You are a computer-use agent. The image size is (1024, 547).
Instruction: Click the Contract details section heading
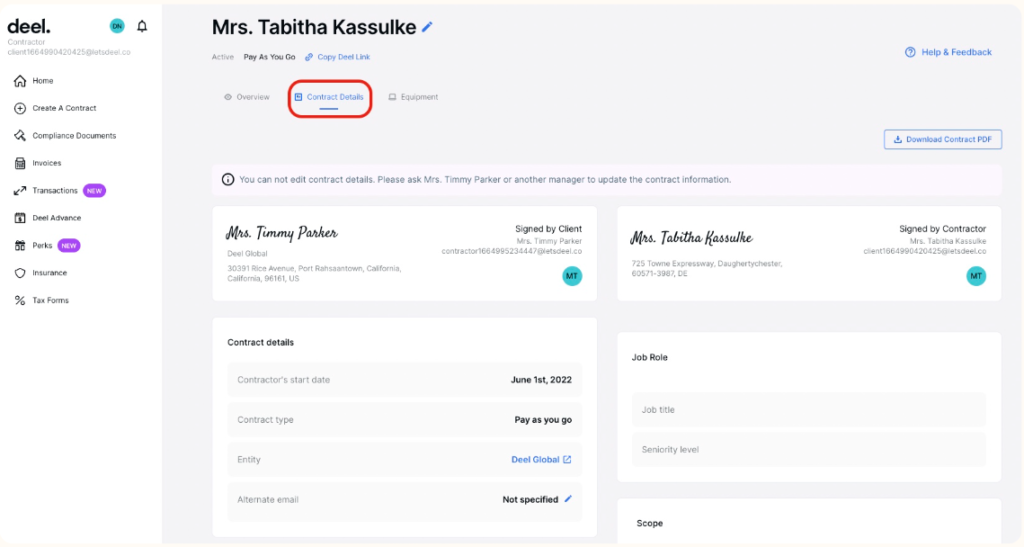click(x=261, y=343)
